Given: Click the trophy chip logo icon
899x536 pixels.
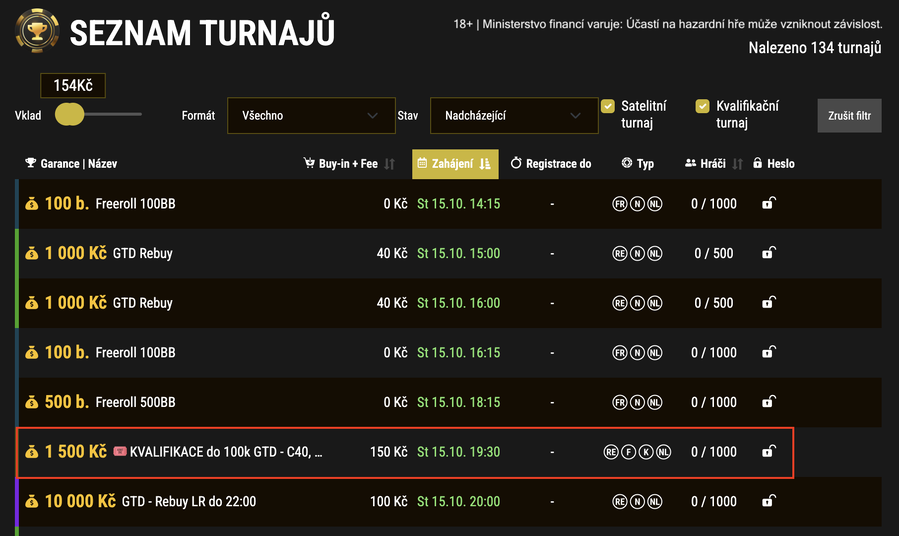Looking at the screenshot, I should point(37,32).
